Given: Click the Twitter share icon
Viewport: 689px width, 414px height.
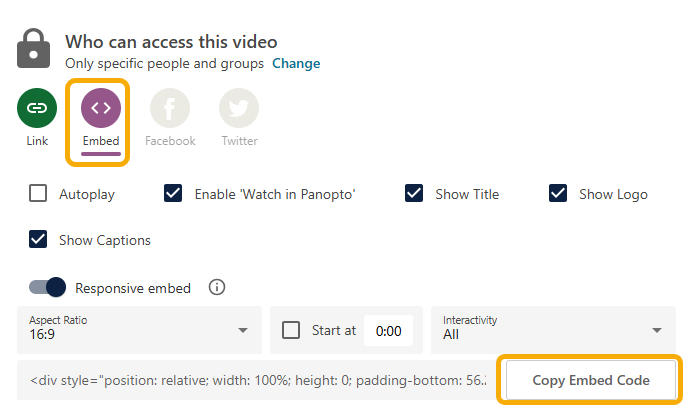Looking at the screenshot, I should 239,108.
